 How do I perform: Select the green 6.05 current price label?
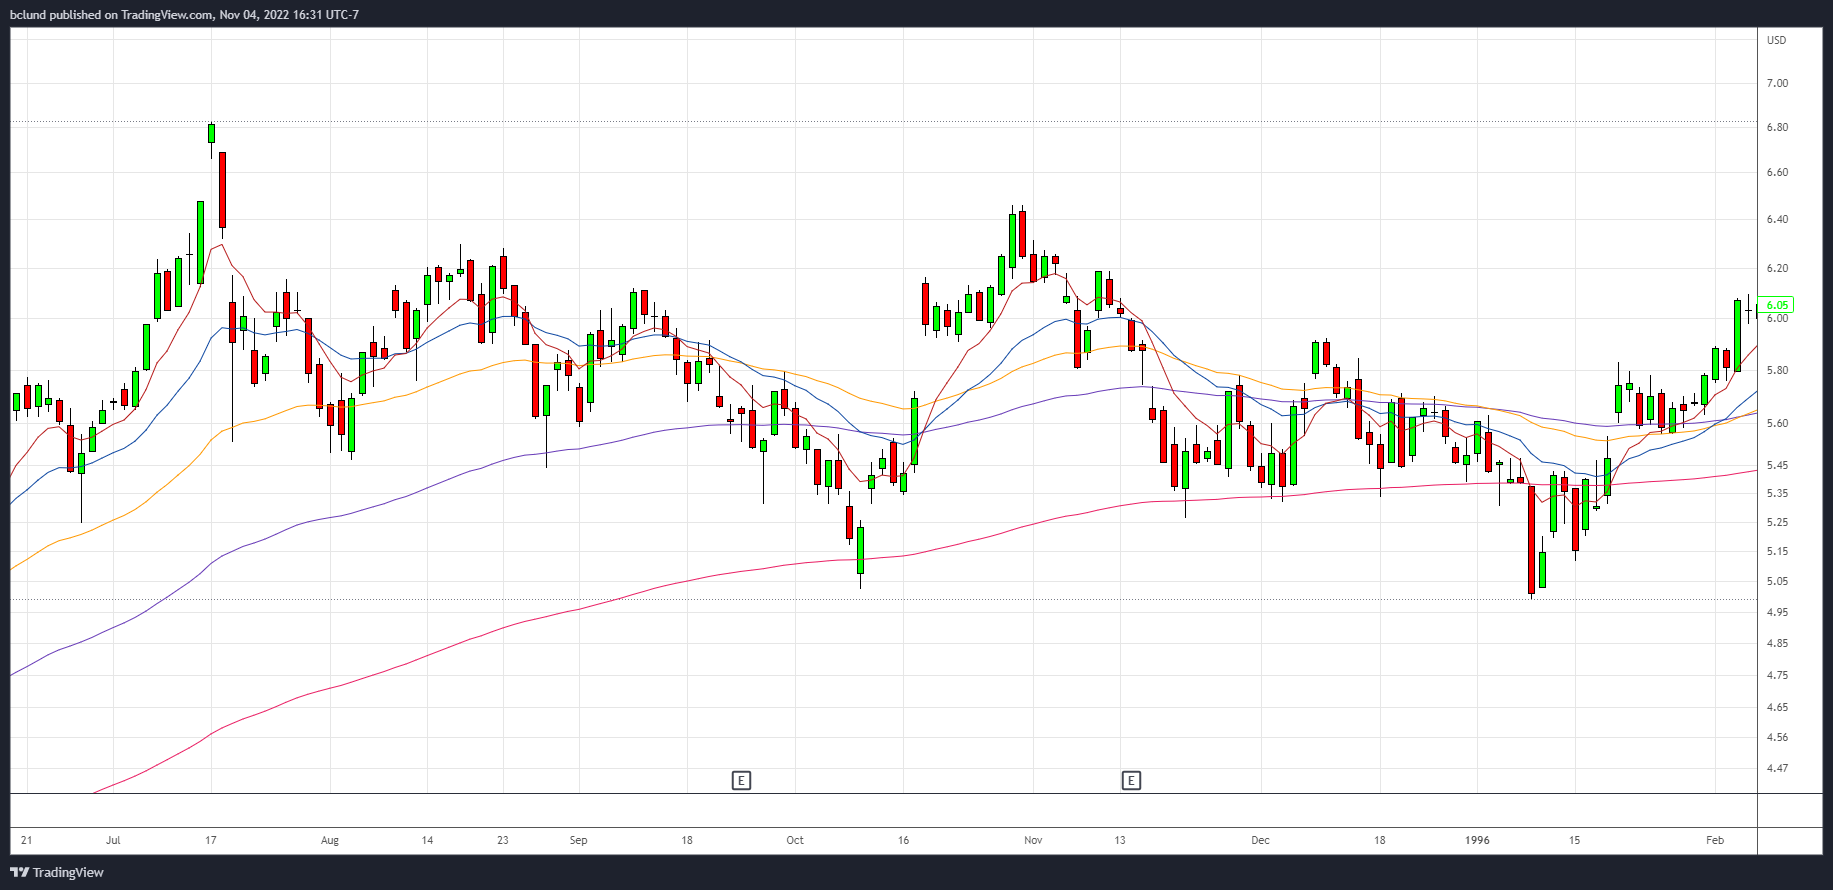click(1776, 305)
